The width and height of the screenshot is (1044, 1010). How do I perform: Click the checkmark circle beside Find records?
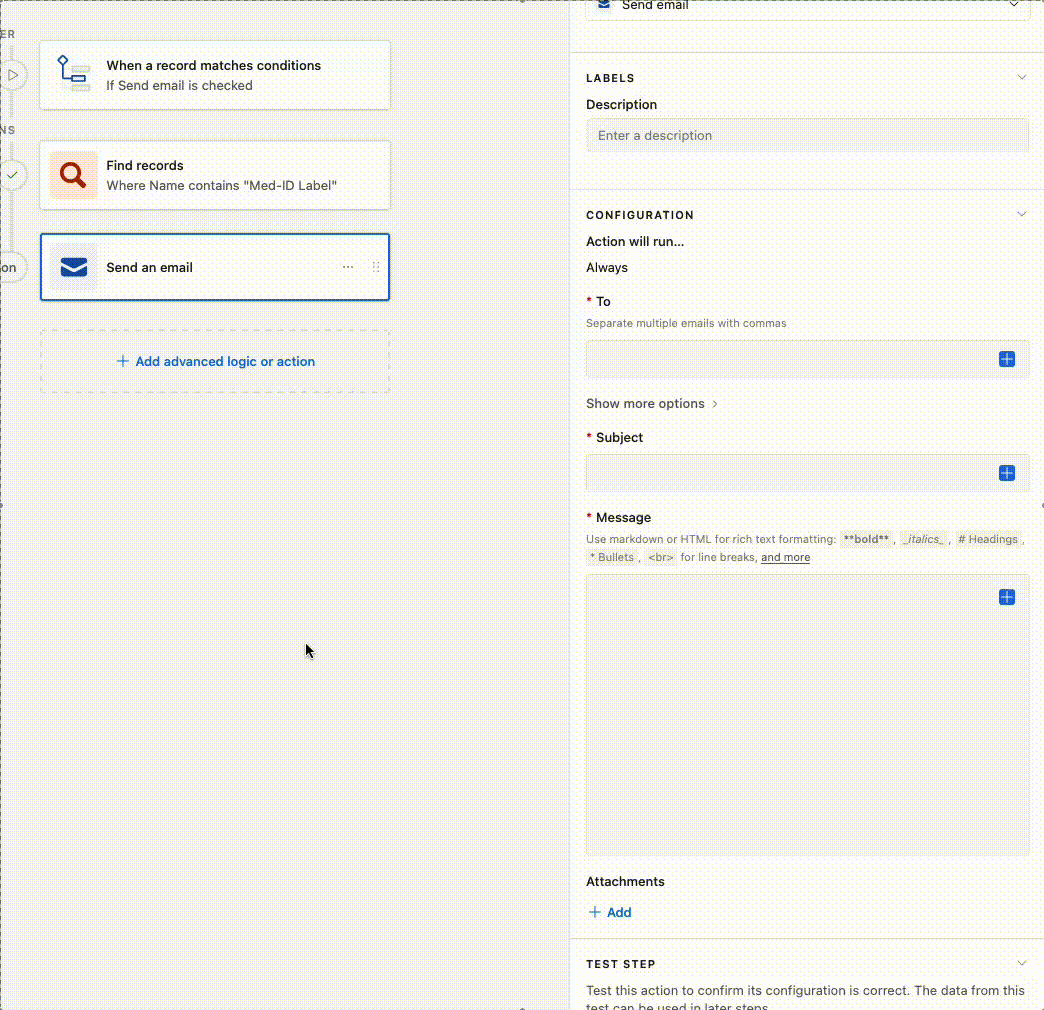pyautogui.click(x=12, y=175)
